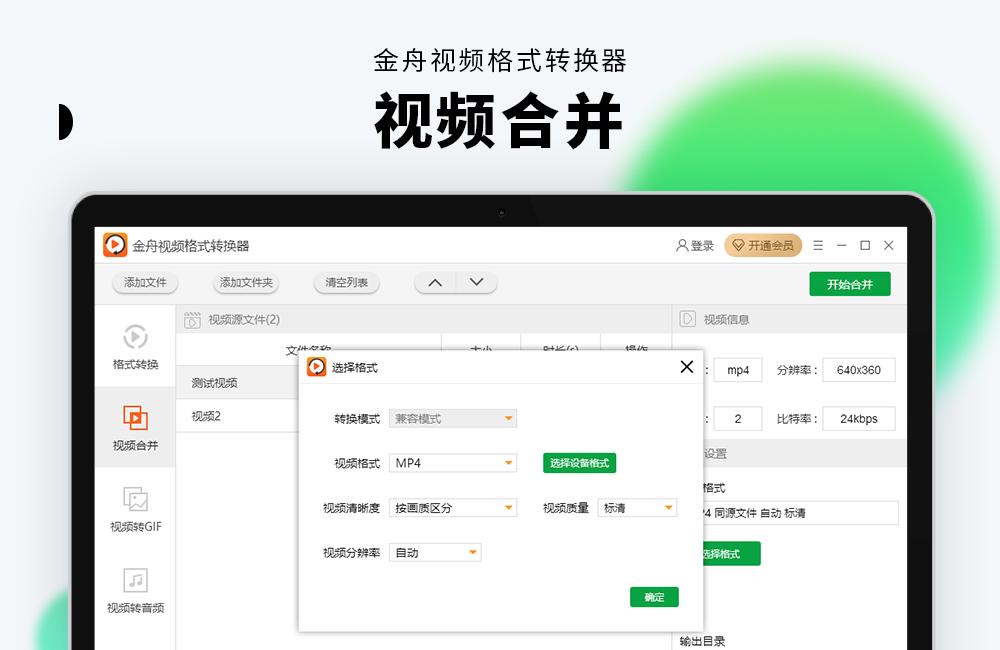The image size is (1000, 650).
Task: Click the 视频信息 panel header text
Action: coord(726,320)
